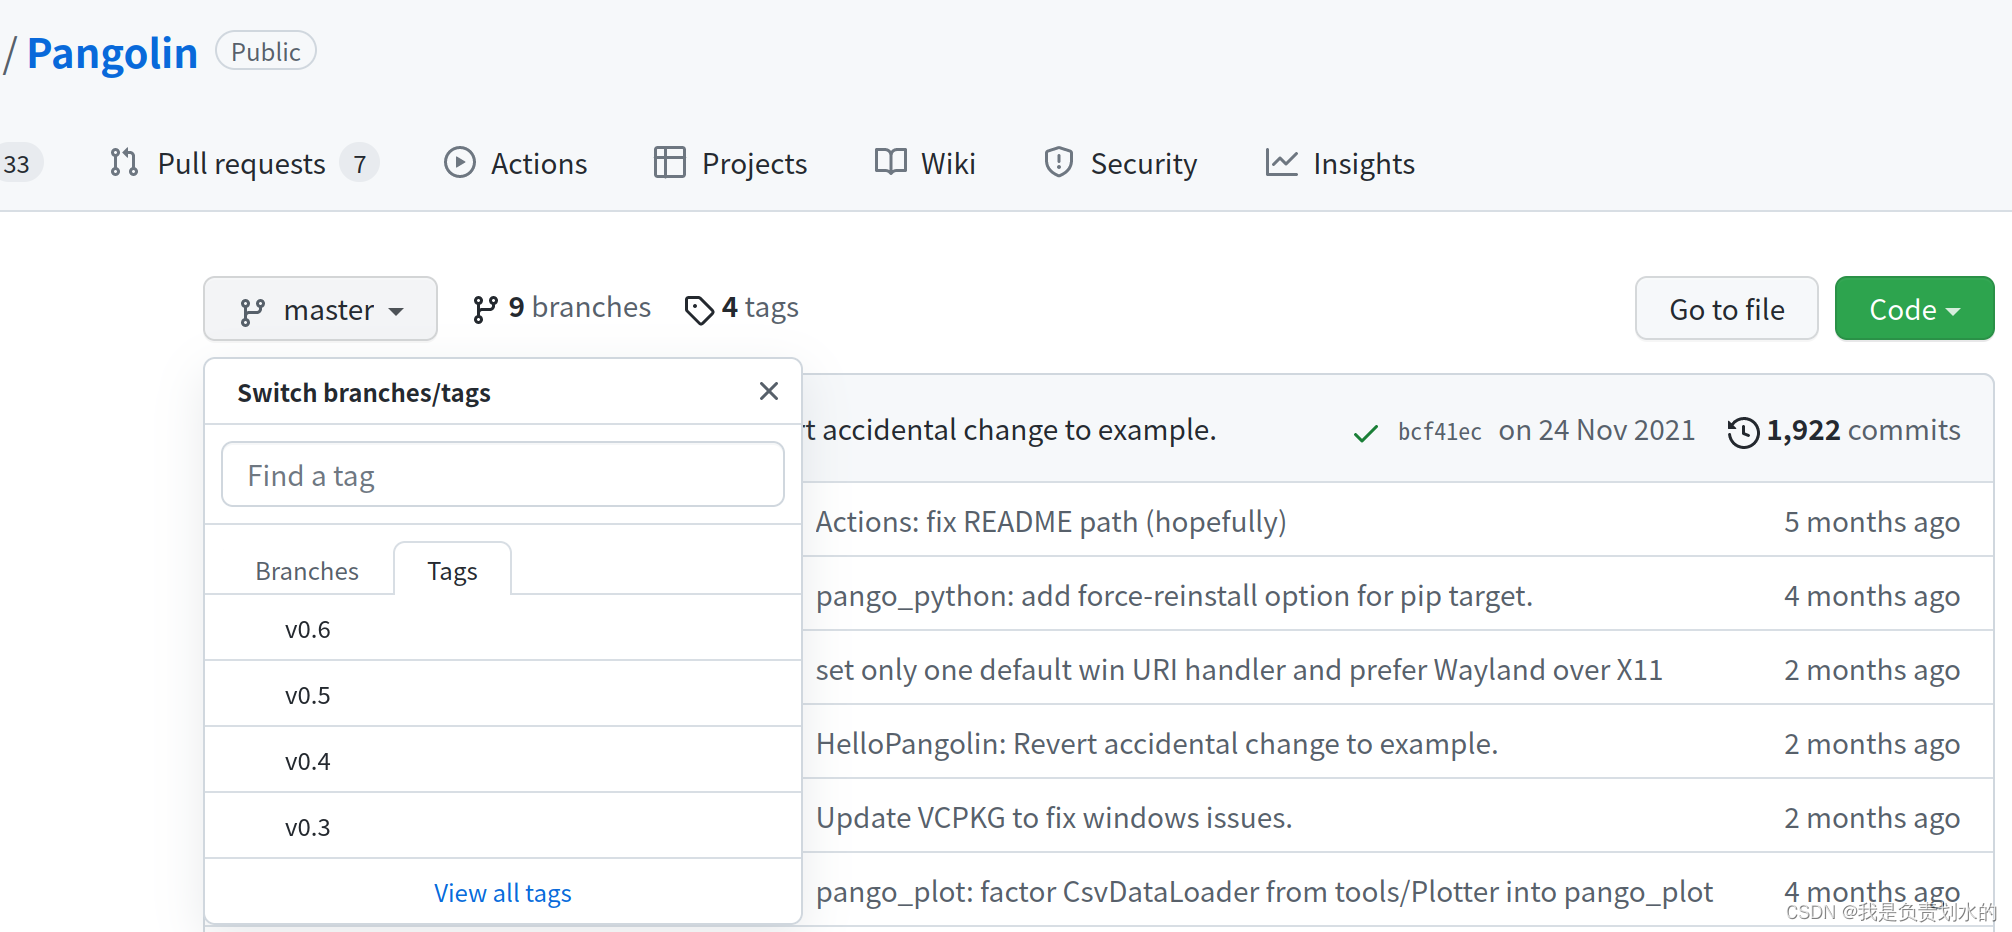The image size is (2012, 932).
Task: Open commit 'Actions: fix README path (hopefully)'
Action: tap(1051, 522)
